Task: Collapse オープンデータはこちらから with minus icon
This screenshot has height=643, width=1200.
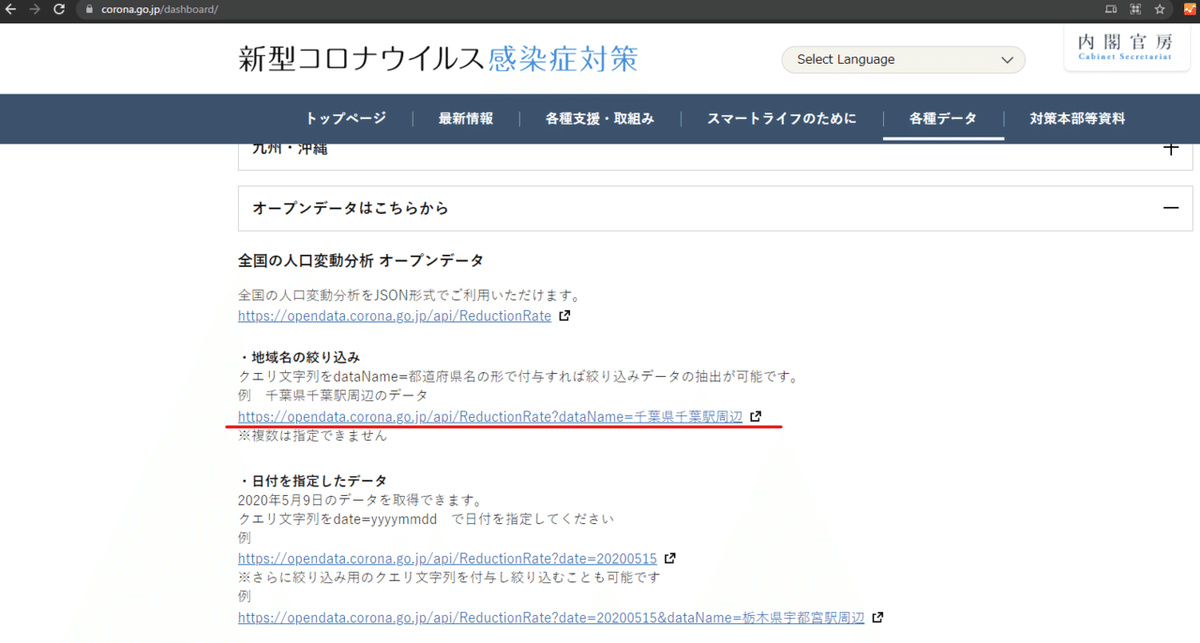Action: (1172, 208)
